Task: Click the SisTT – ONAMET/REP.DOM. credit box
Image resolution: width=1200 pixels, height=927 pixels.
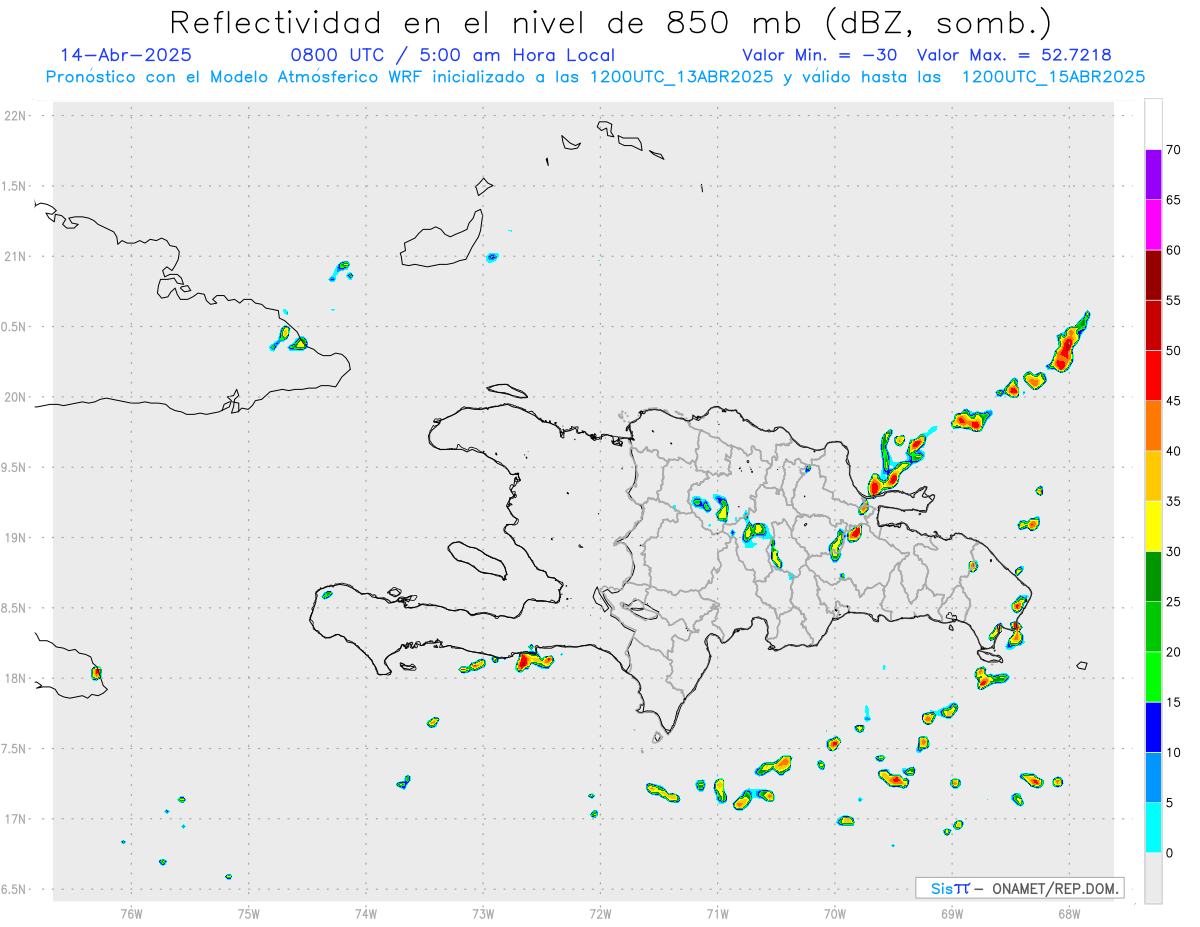Action: 1020,888
